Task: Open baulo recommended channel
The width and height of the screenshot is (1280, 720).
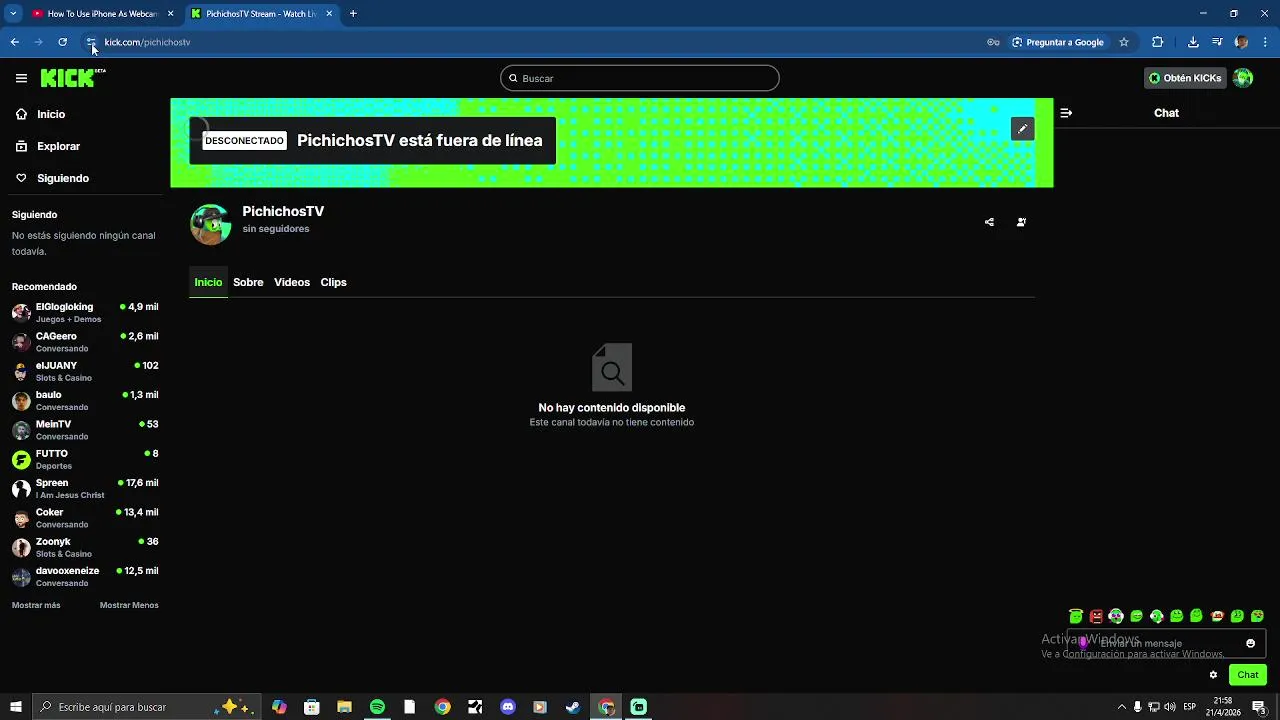Action: [x=85, y=400]
